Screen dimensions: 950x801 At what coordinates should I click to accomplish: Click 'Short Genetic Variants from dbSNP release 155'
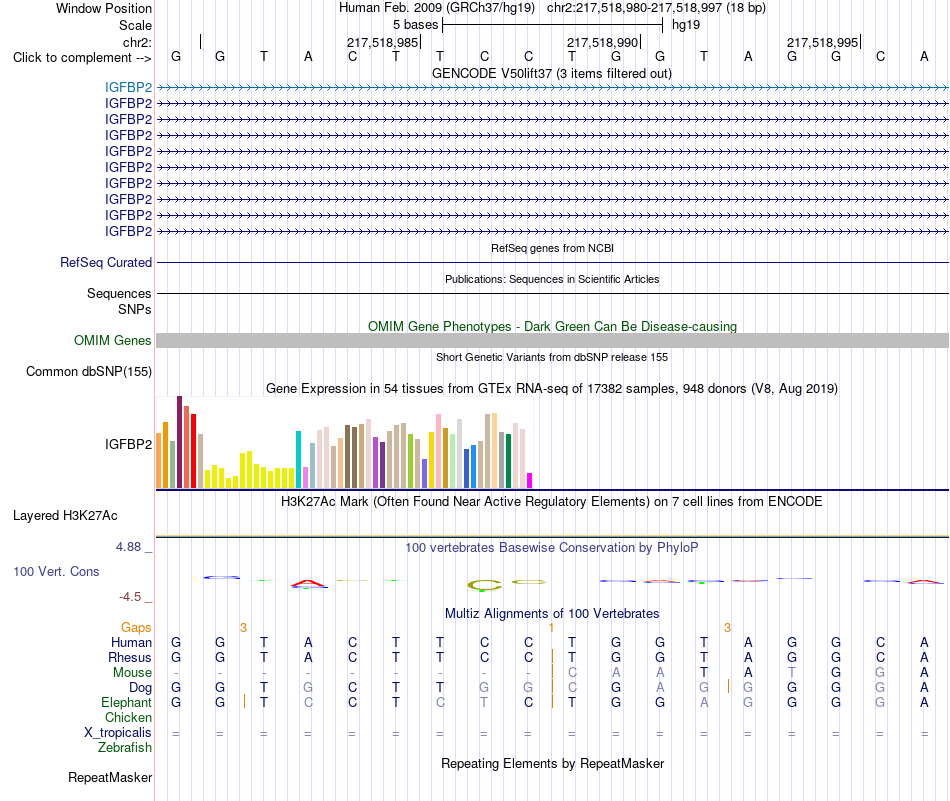pyautogui.click(x=552, y=357)
